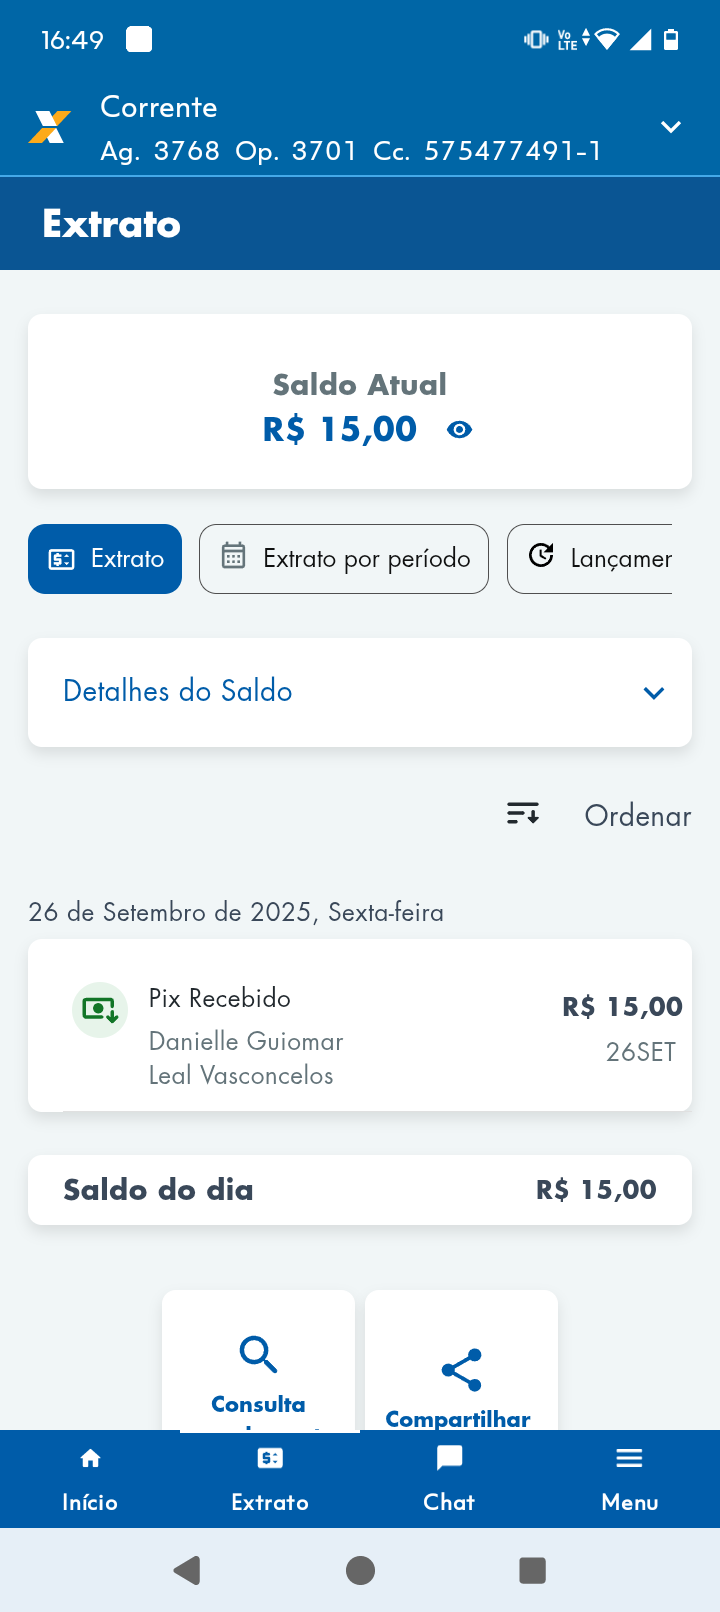Go to Início in the bottom navigation
The width and height of the screenshot is (720, 1612).
pos(90,1479)
